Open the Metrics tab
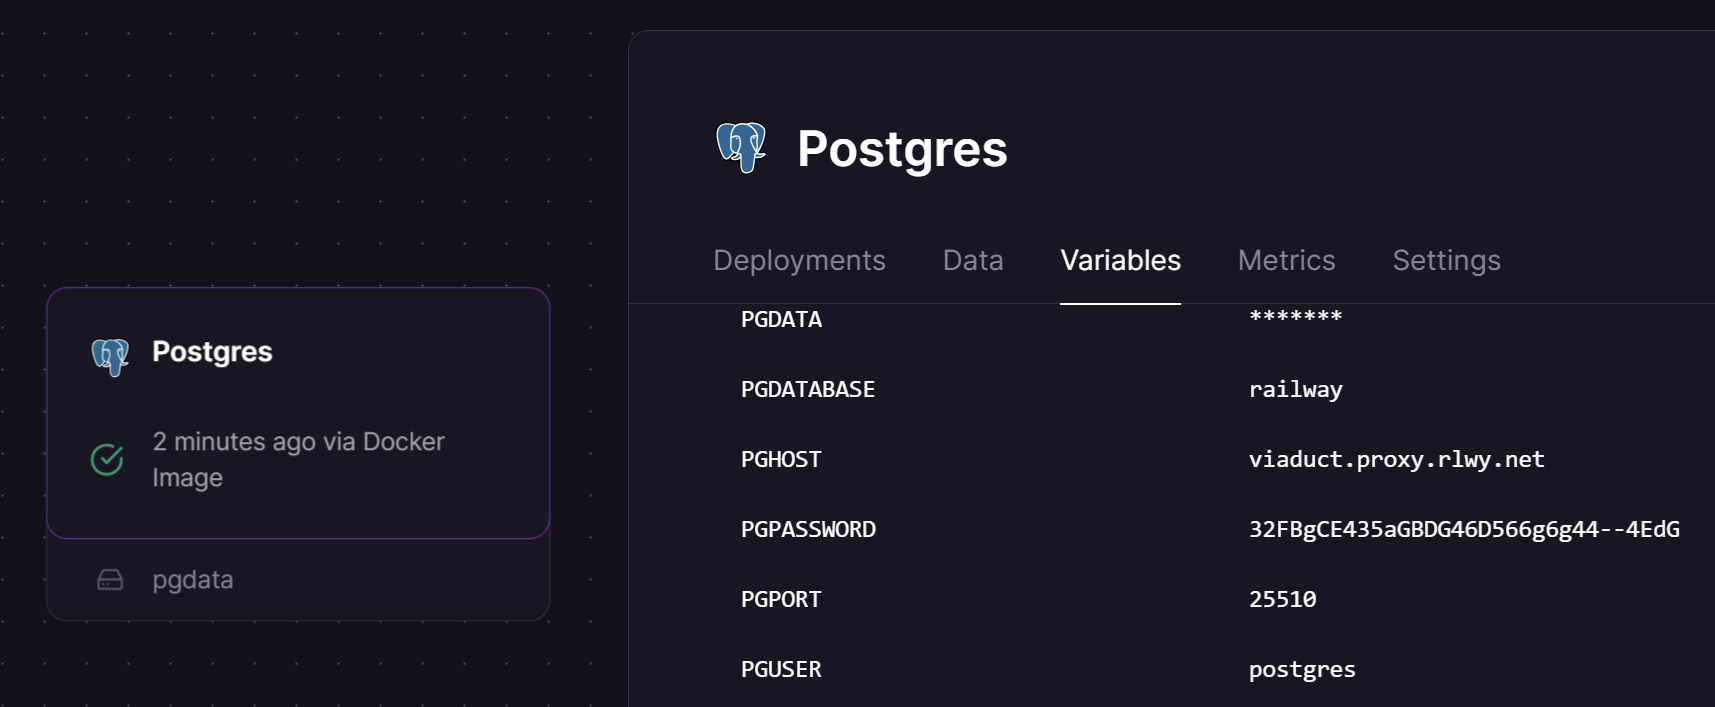The image size is (1715, 707). (x=1286, y=260)
